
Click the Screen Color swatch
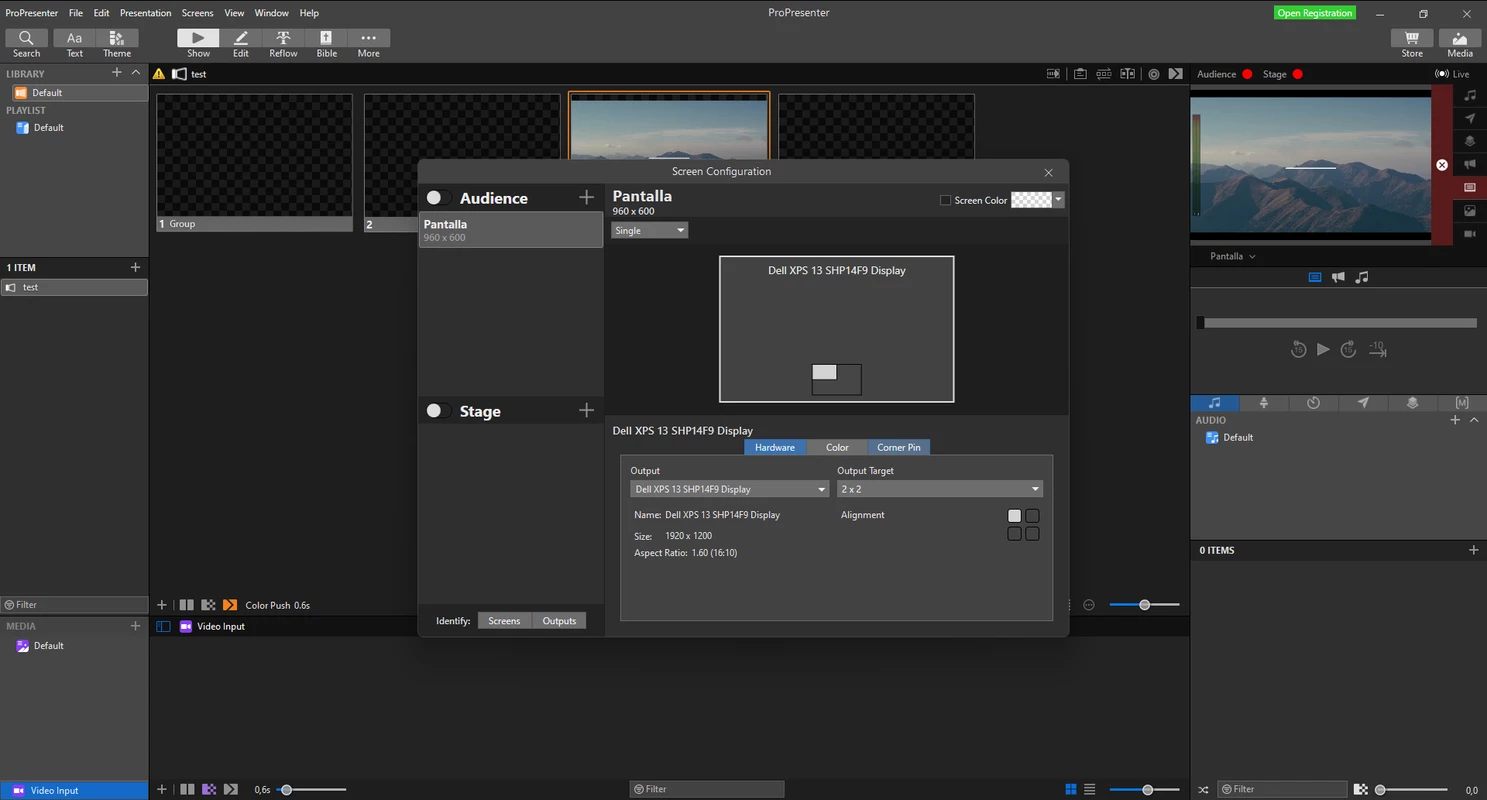(1031, 200)
